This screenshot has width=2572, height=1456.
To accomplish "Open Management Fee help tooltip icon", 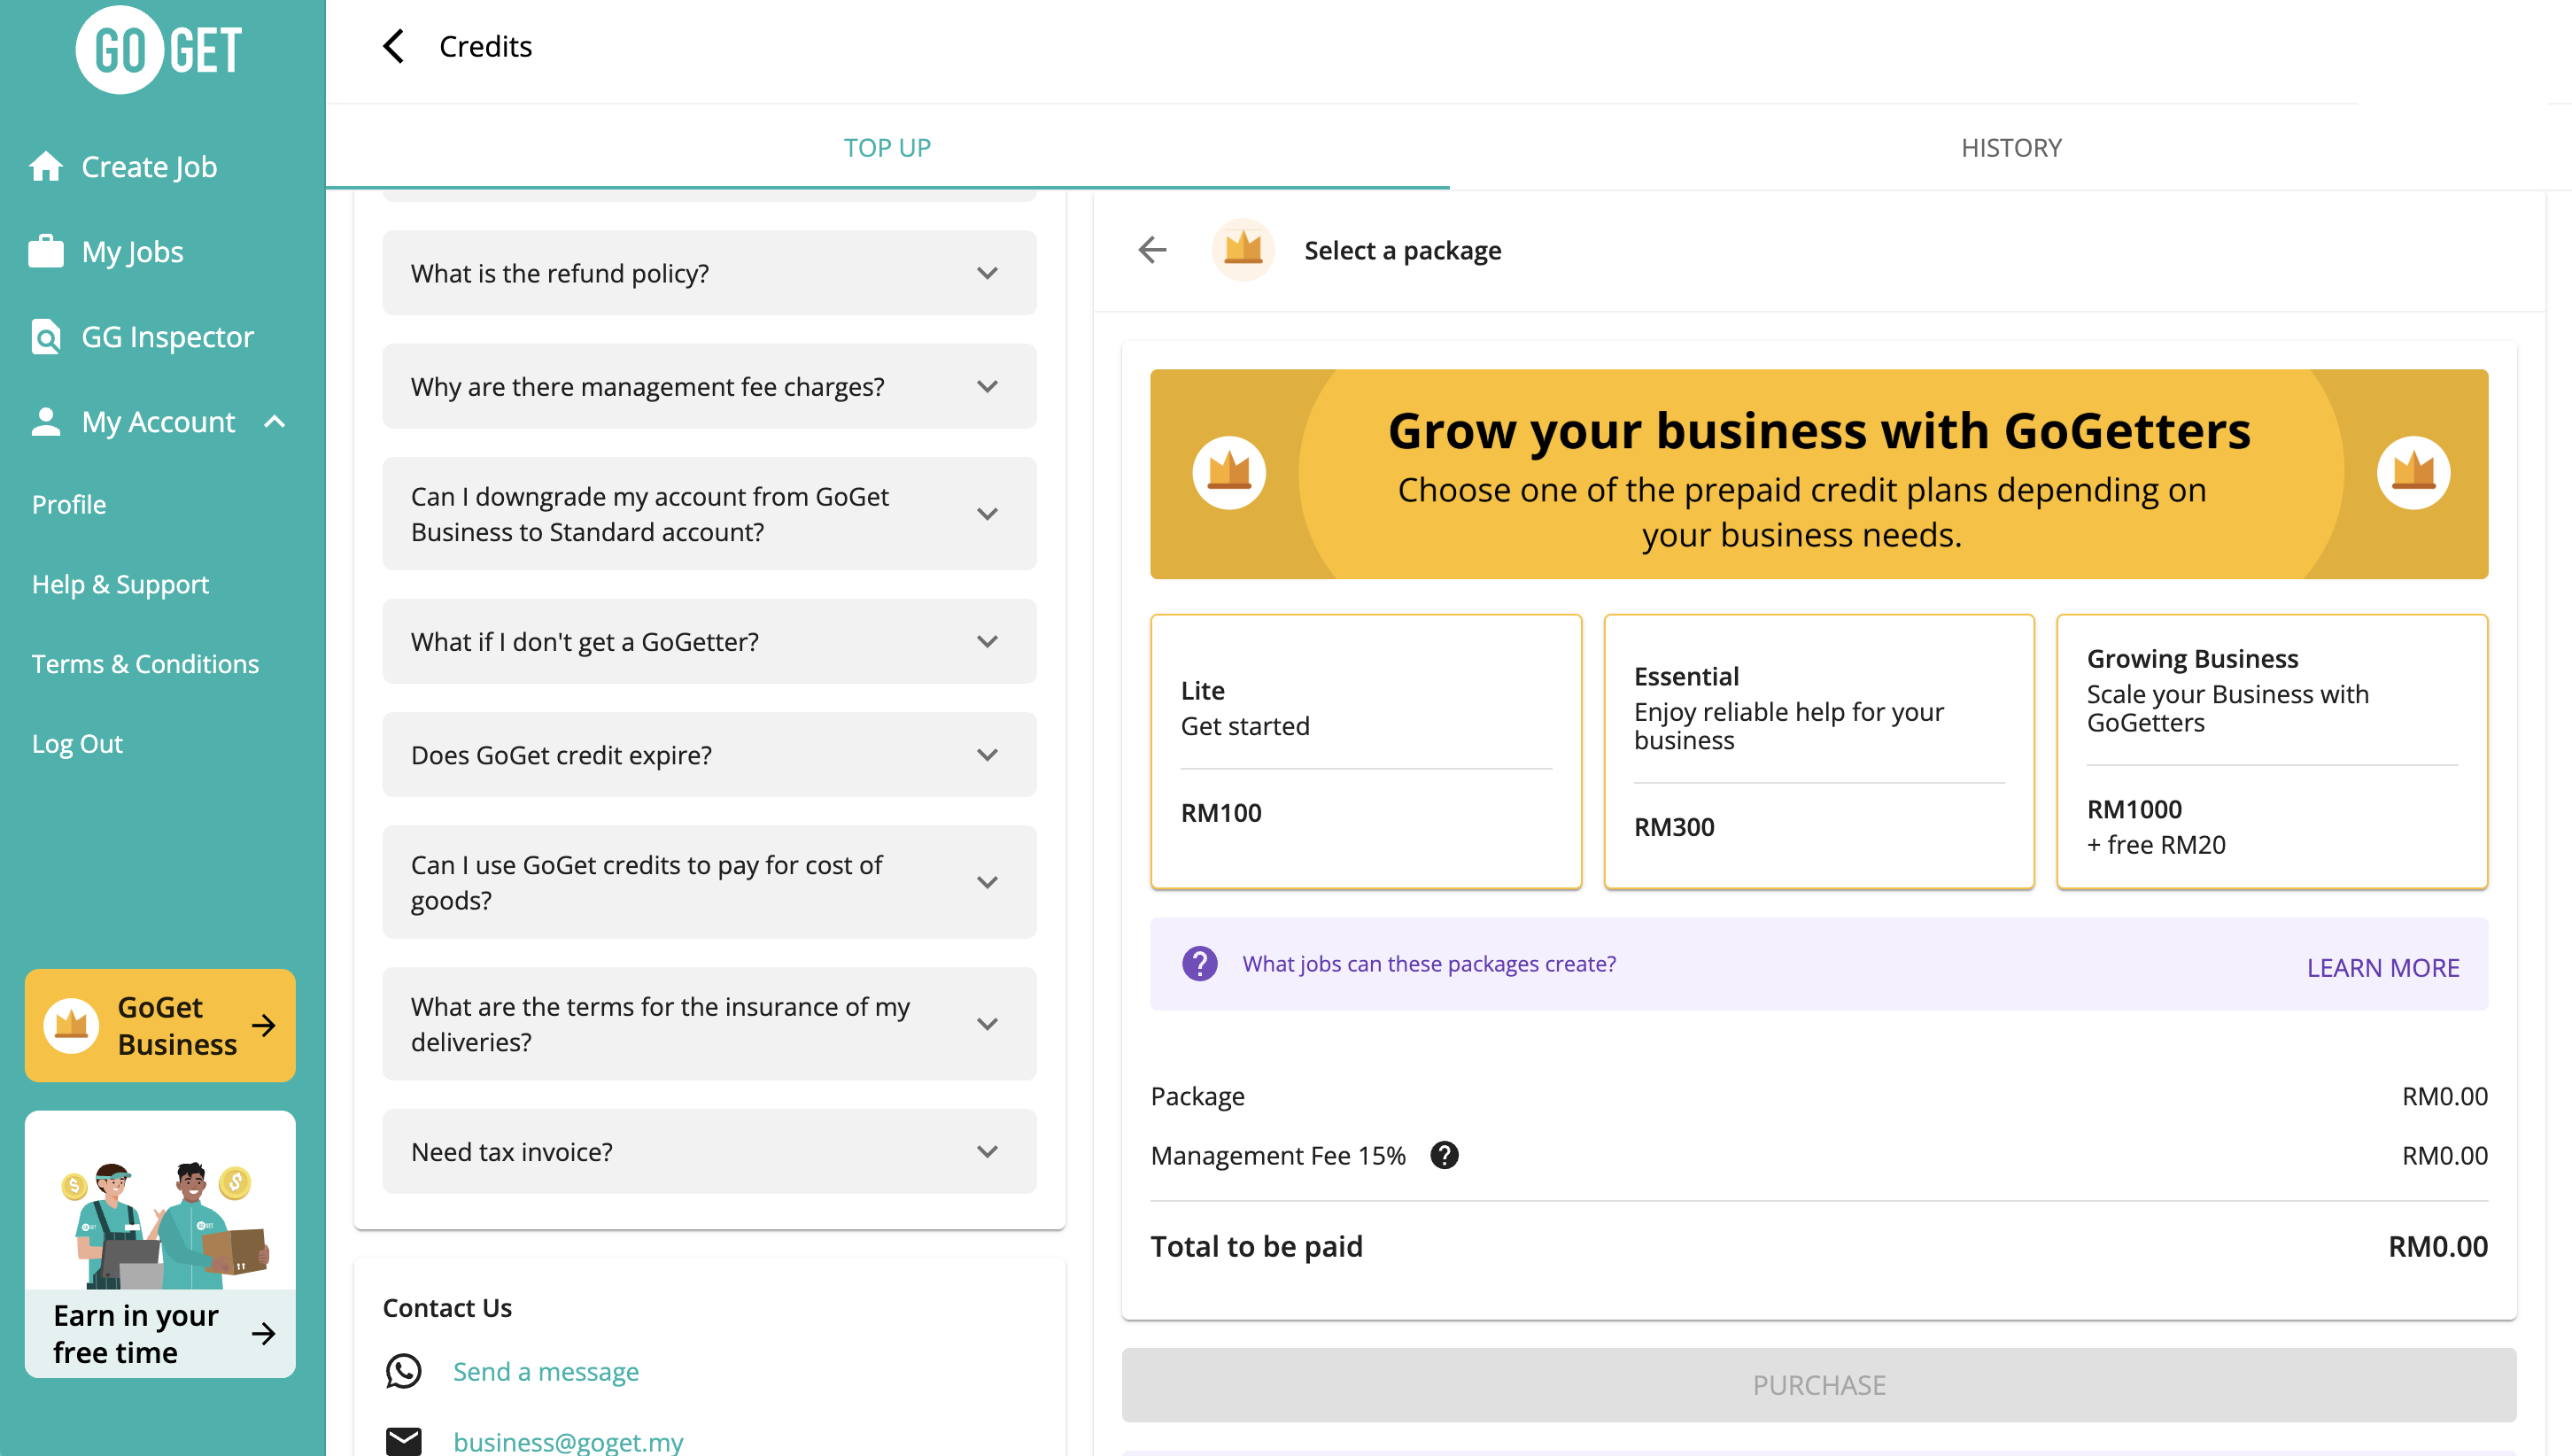I will (1444, 1155).
